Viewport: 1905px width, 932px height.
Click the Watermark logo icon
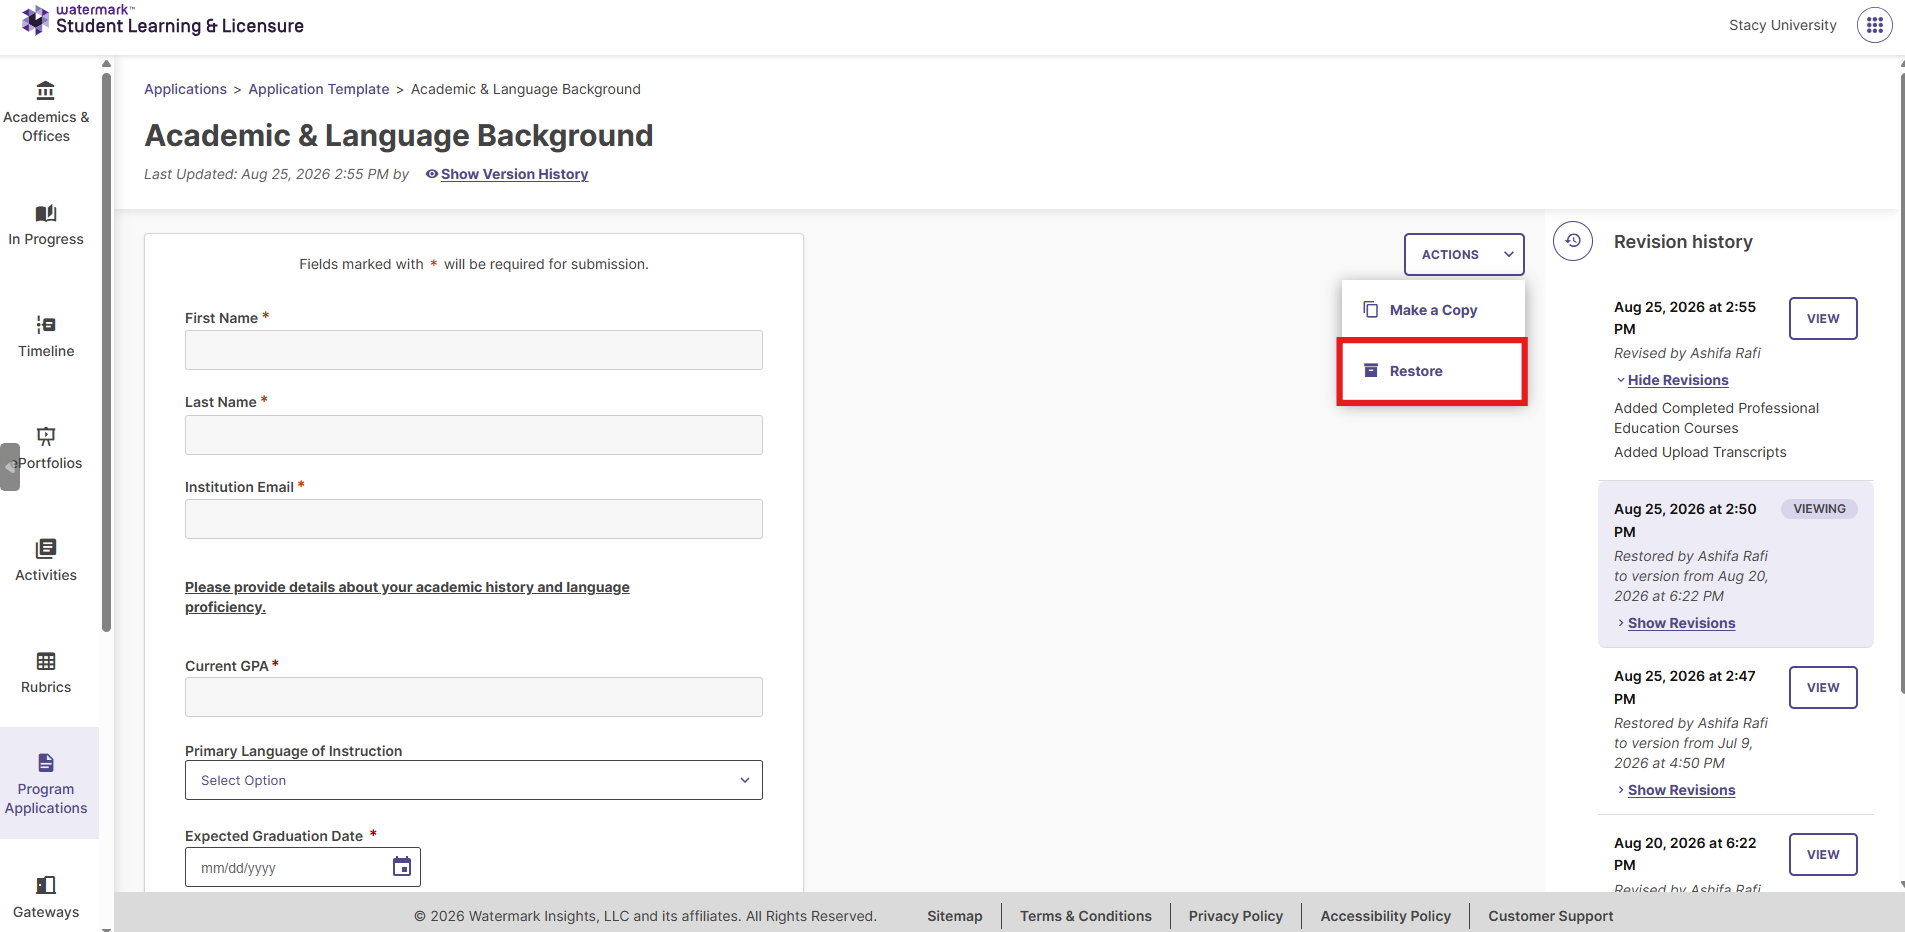35,20
